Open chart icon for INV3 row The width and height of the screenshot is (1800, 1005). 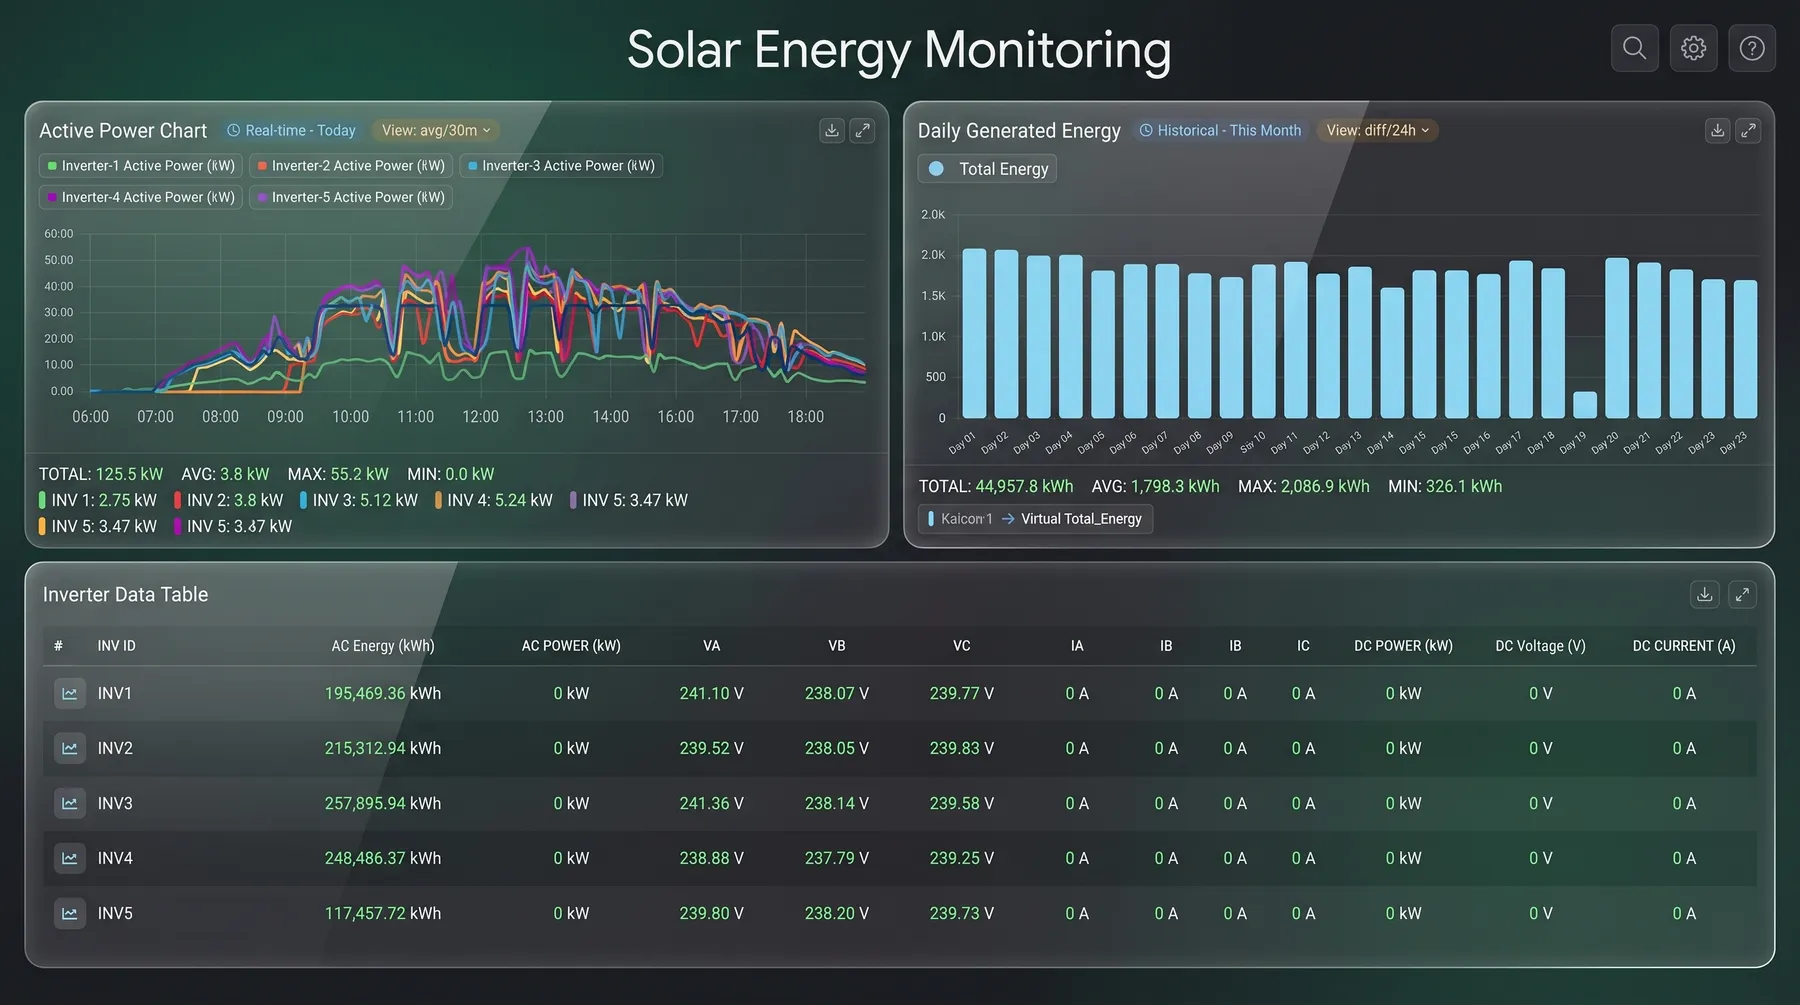(70, 804)
